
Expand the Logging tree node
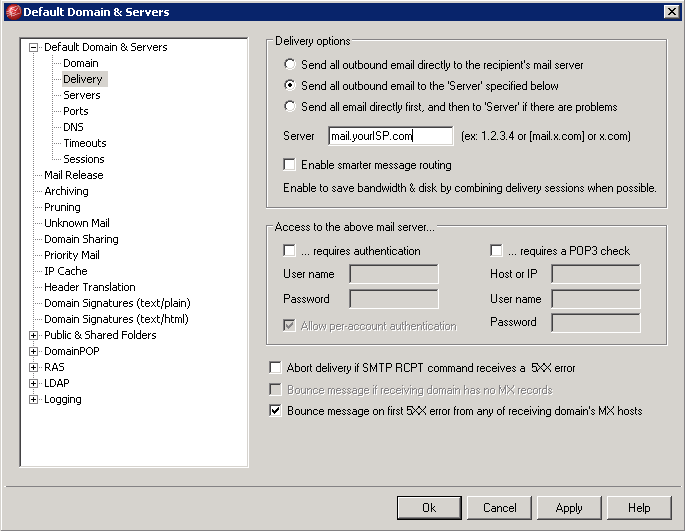(x=33, y=399)
